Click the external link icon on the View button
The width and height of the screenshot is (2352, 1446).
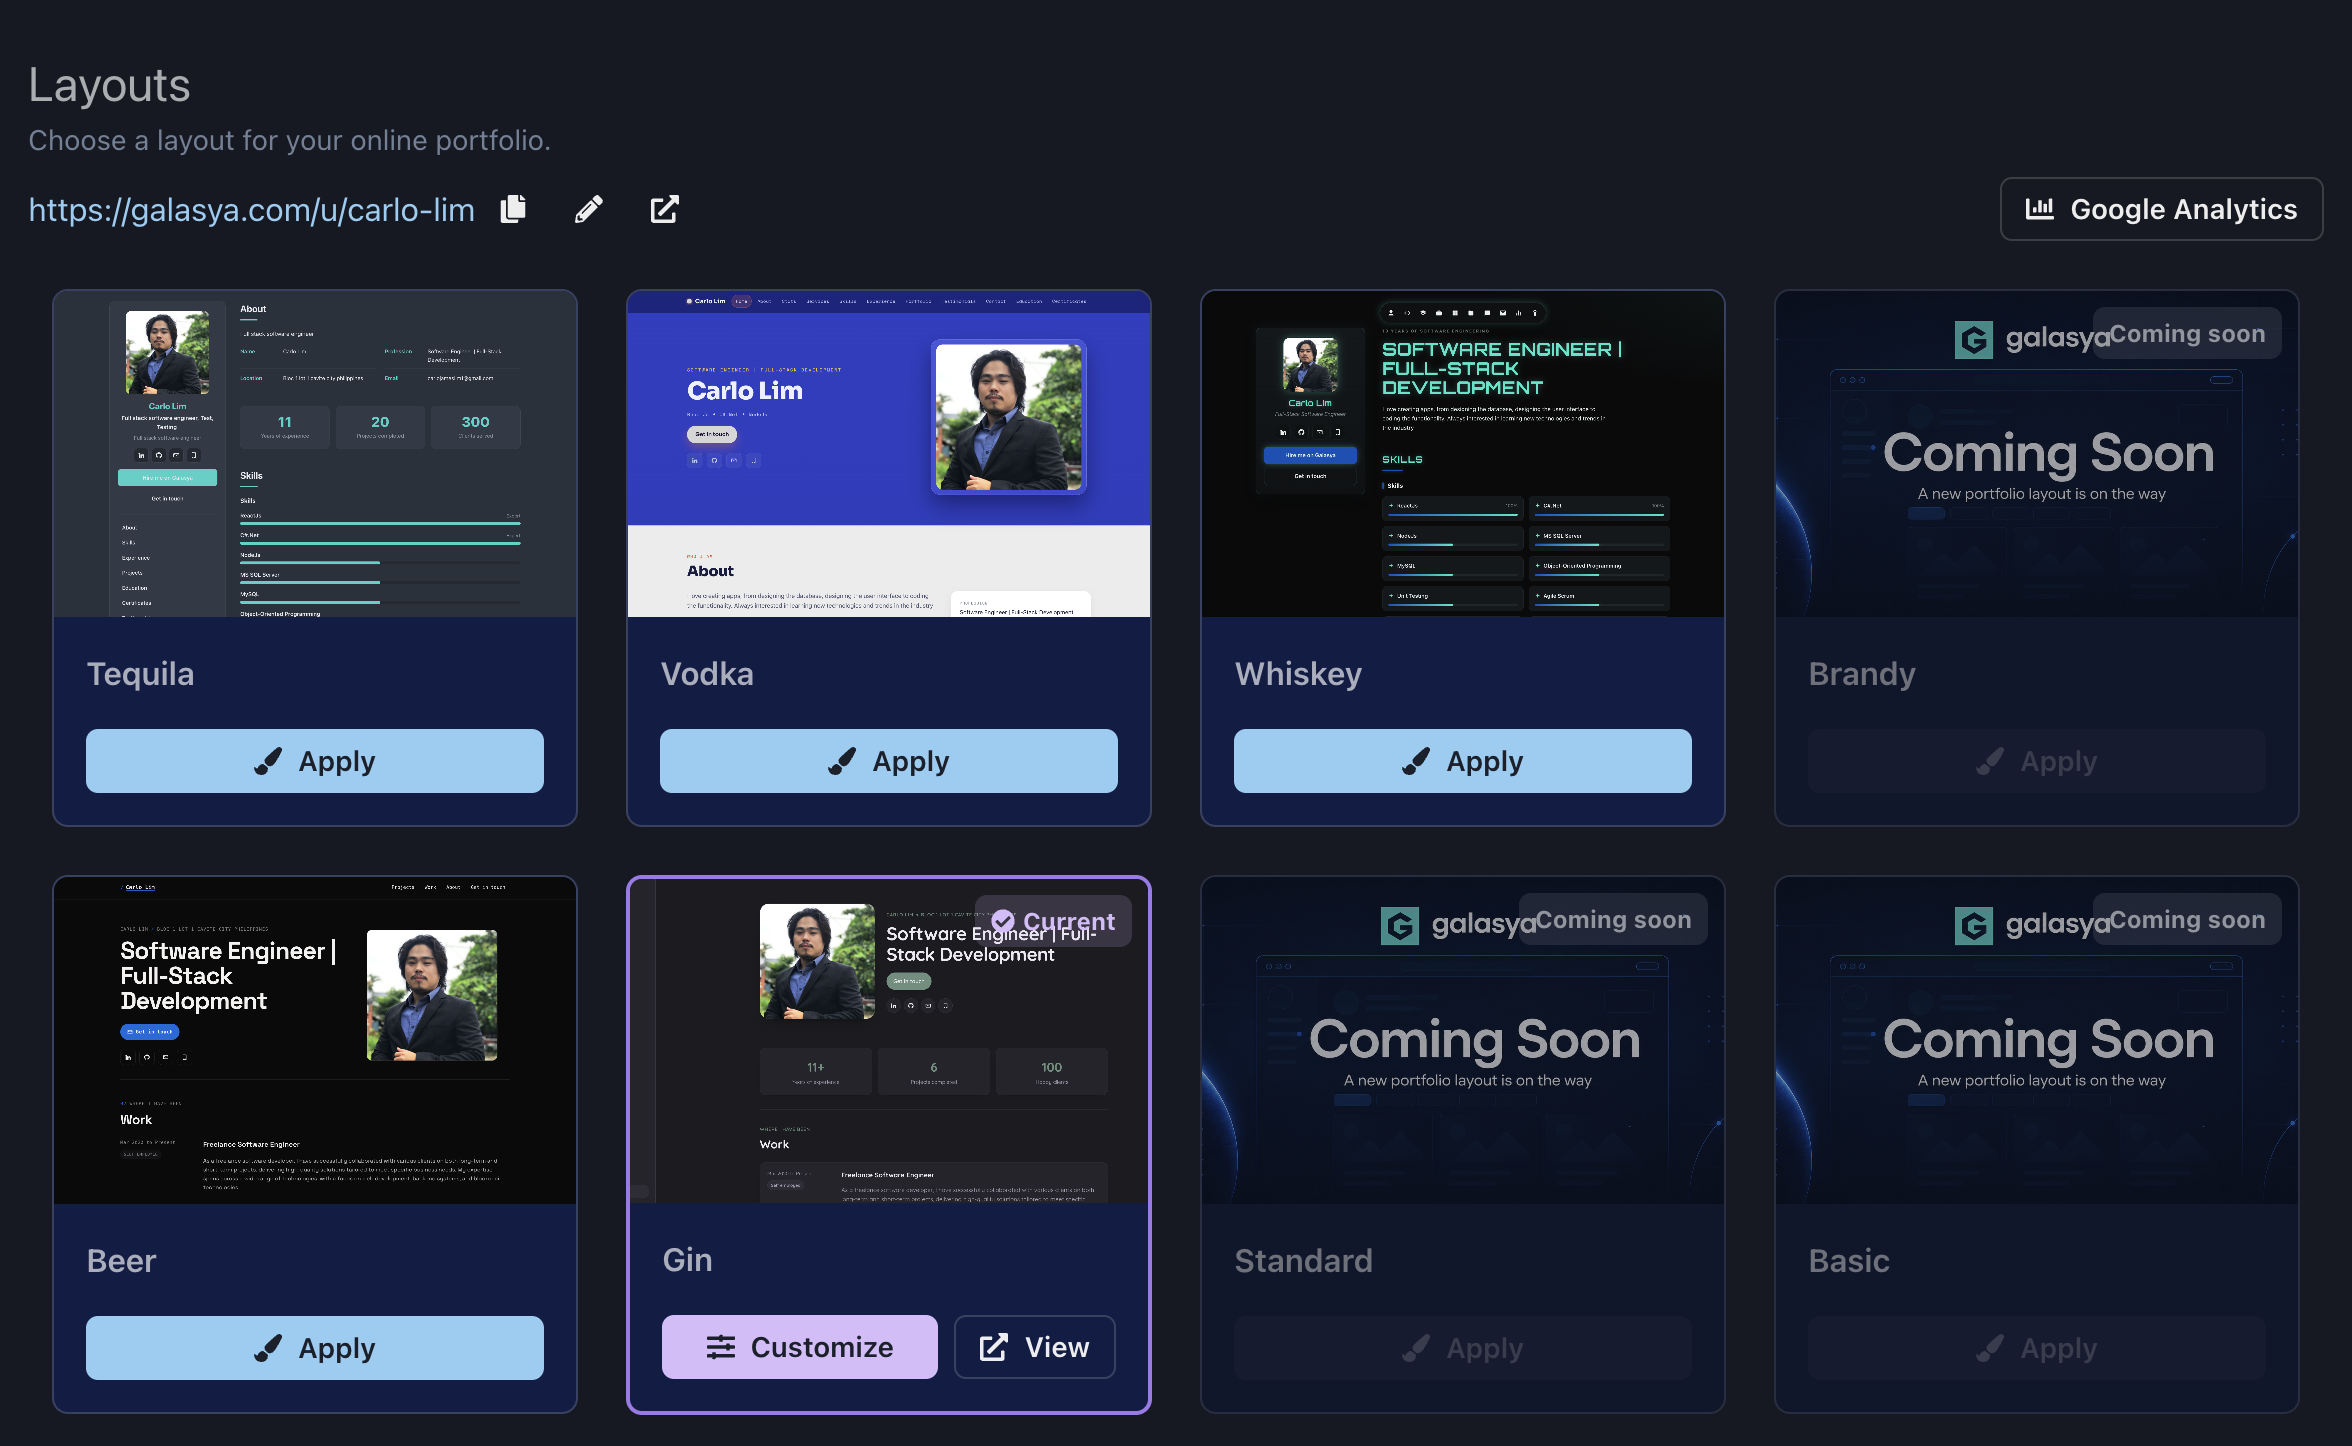tap(994, 1347)
